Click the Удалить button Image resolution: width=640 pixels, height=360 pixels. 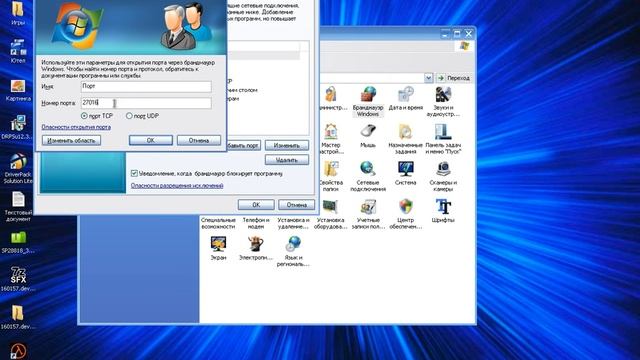(287, 160)
